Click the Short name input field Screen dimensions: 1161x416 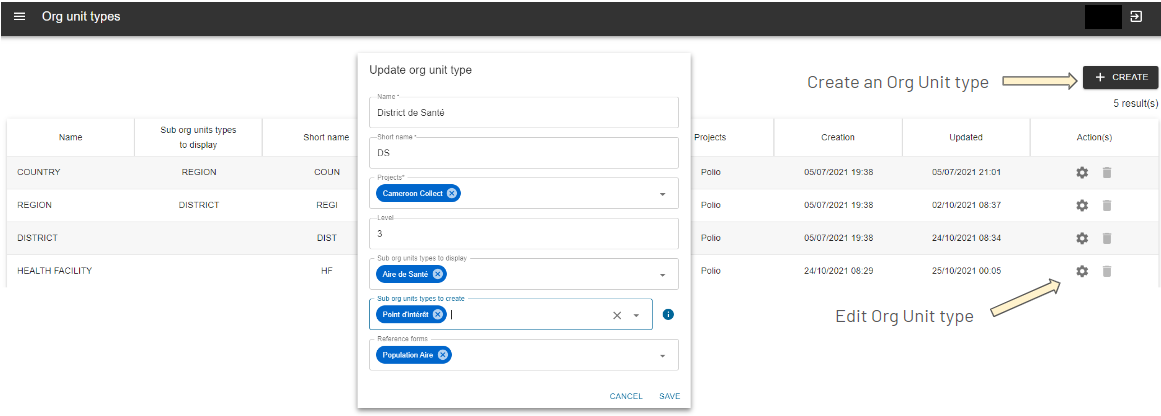coord(523,152)
